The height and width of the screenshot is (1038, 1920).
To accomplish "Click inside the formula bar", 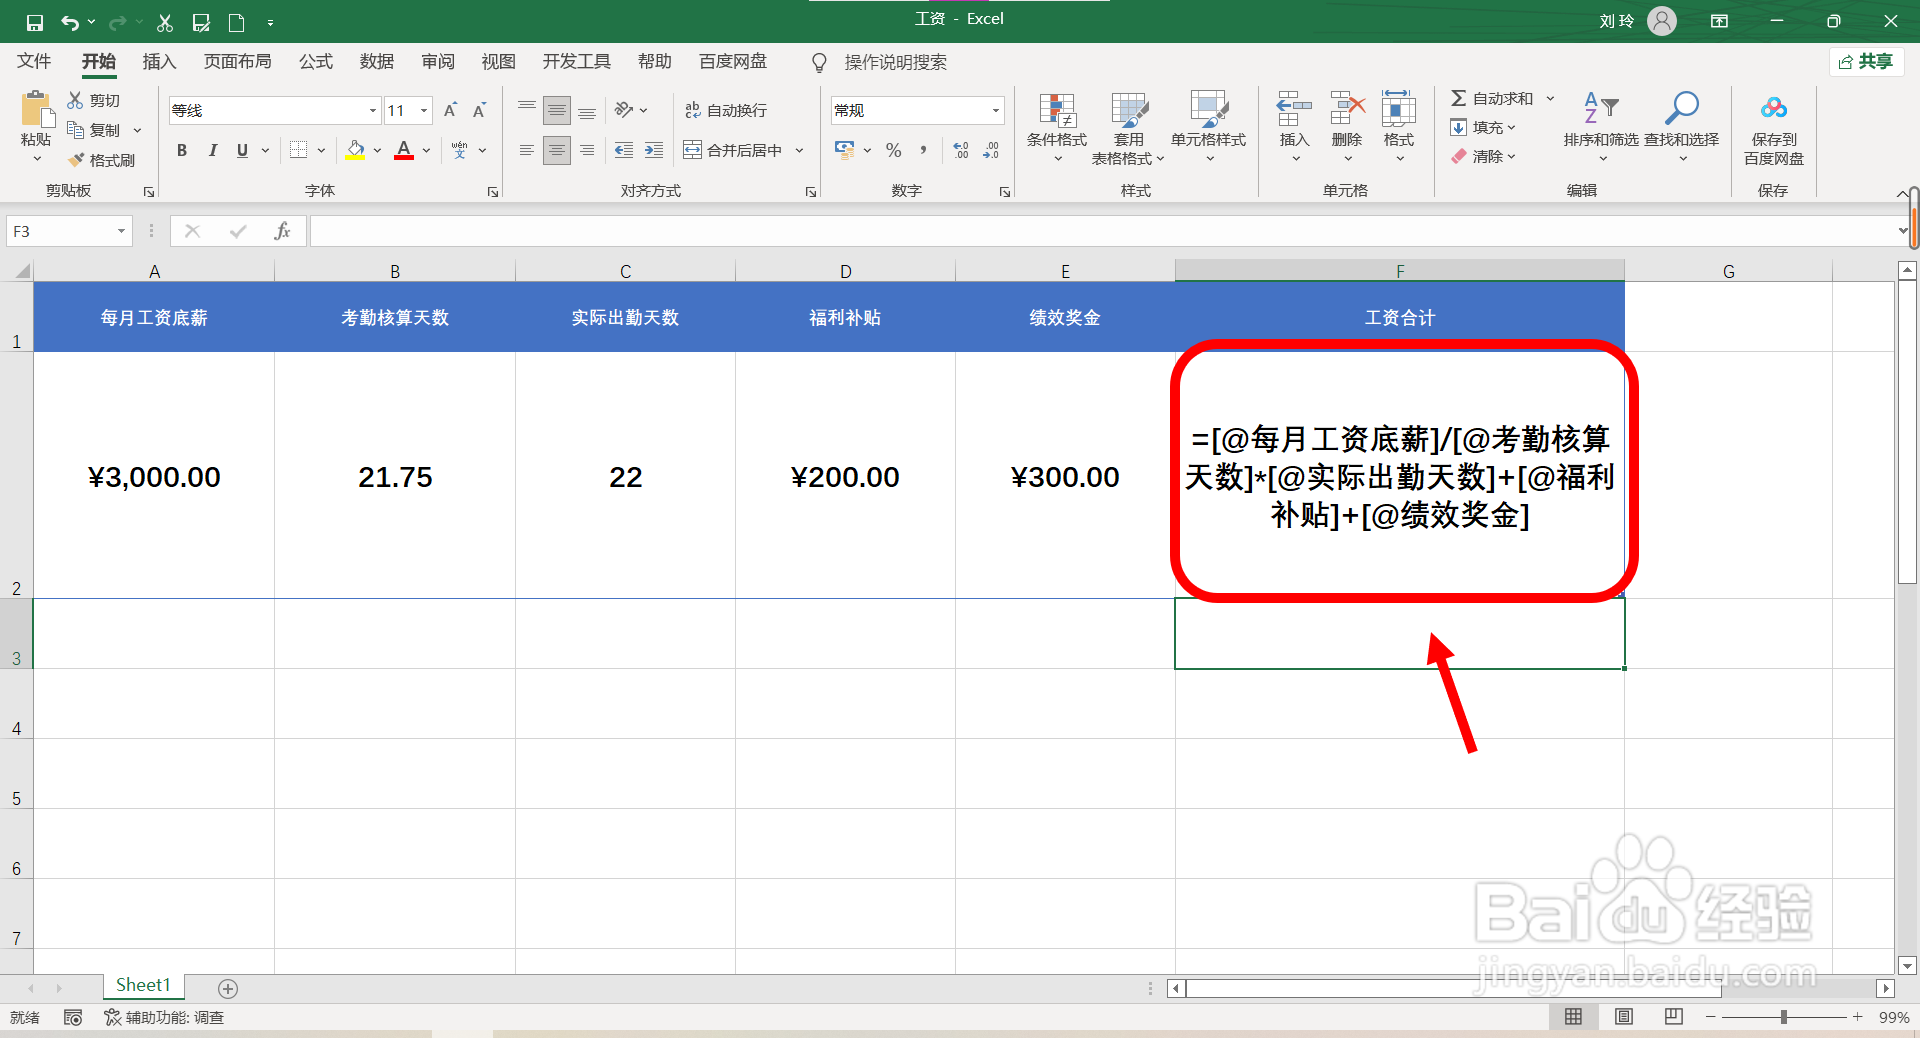I will [x=700, y=231].
